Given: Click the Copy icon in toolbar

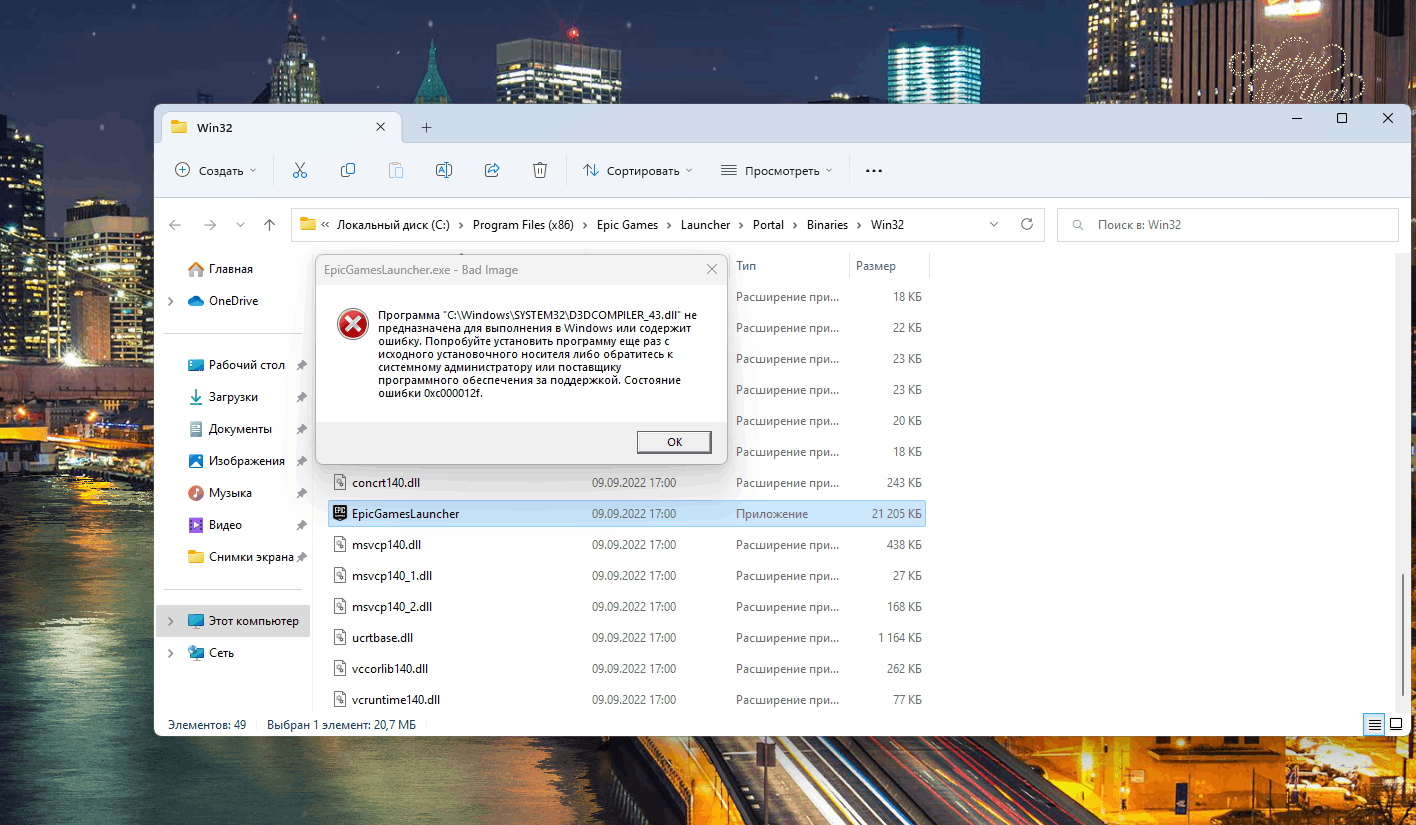Looking at the screenshot, I should point(348,170).
